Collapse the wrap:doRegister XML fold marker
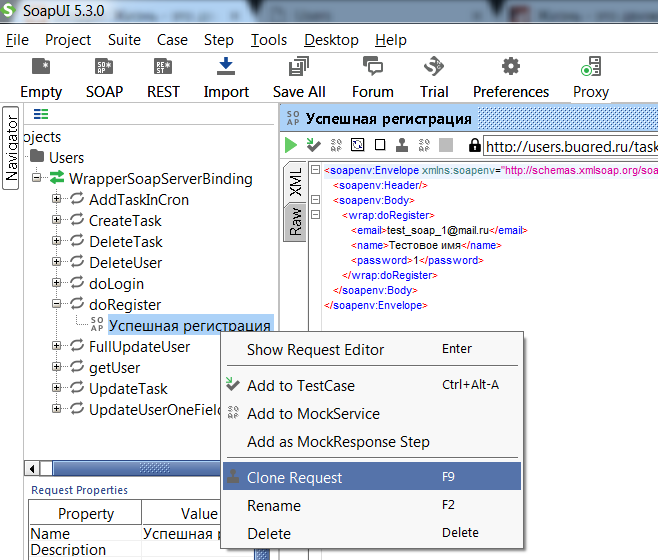658x560 pixels. point(315,215)
